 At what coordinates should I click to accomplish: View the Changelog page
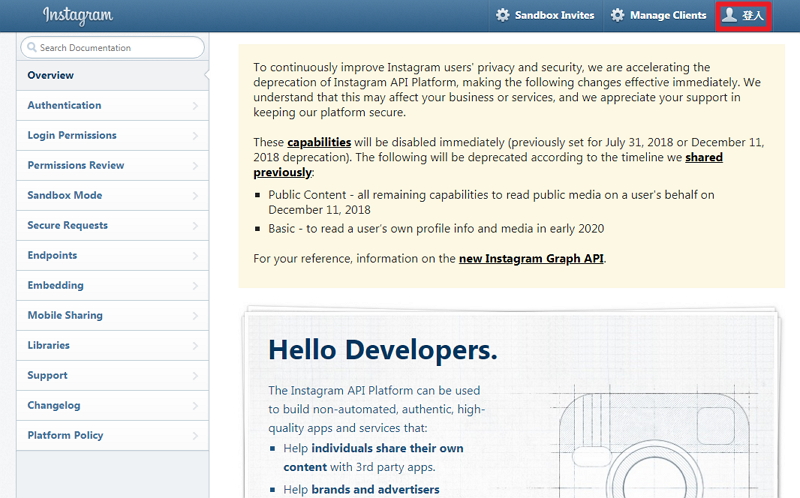[112, 406]
